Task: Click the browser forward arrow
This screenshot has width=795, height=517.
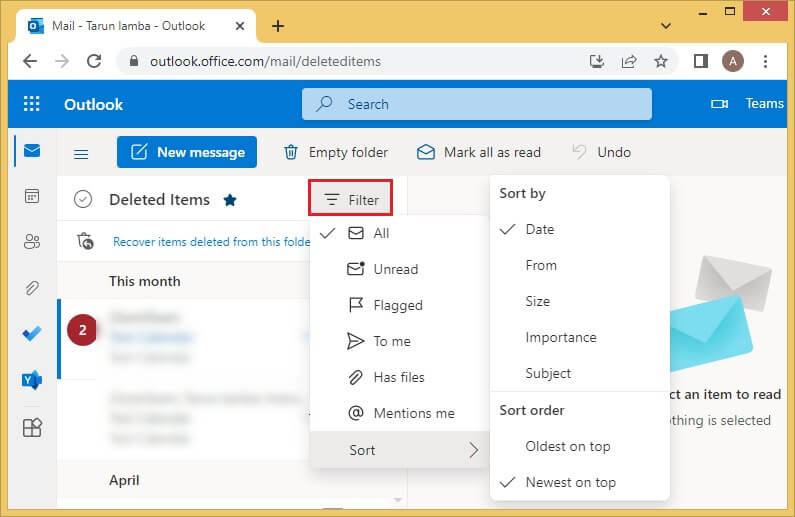Action: click(62, 61)
